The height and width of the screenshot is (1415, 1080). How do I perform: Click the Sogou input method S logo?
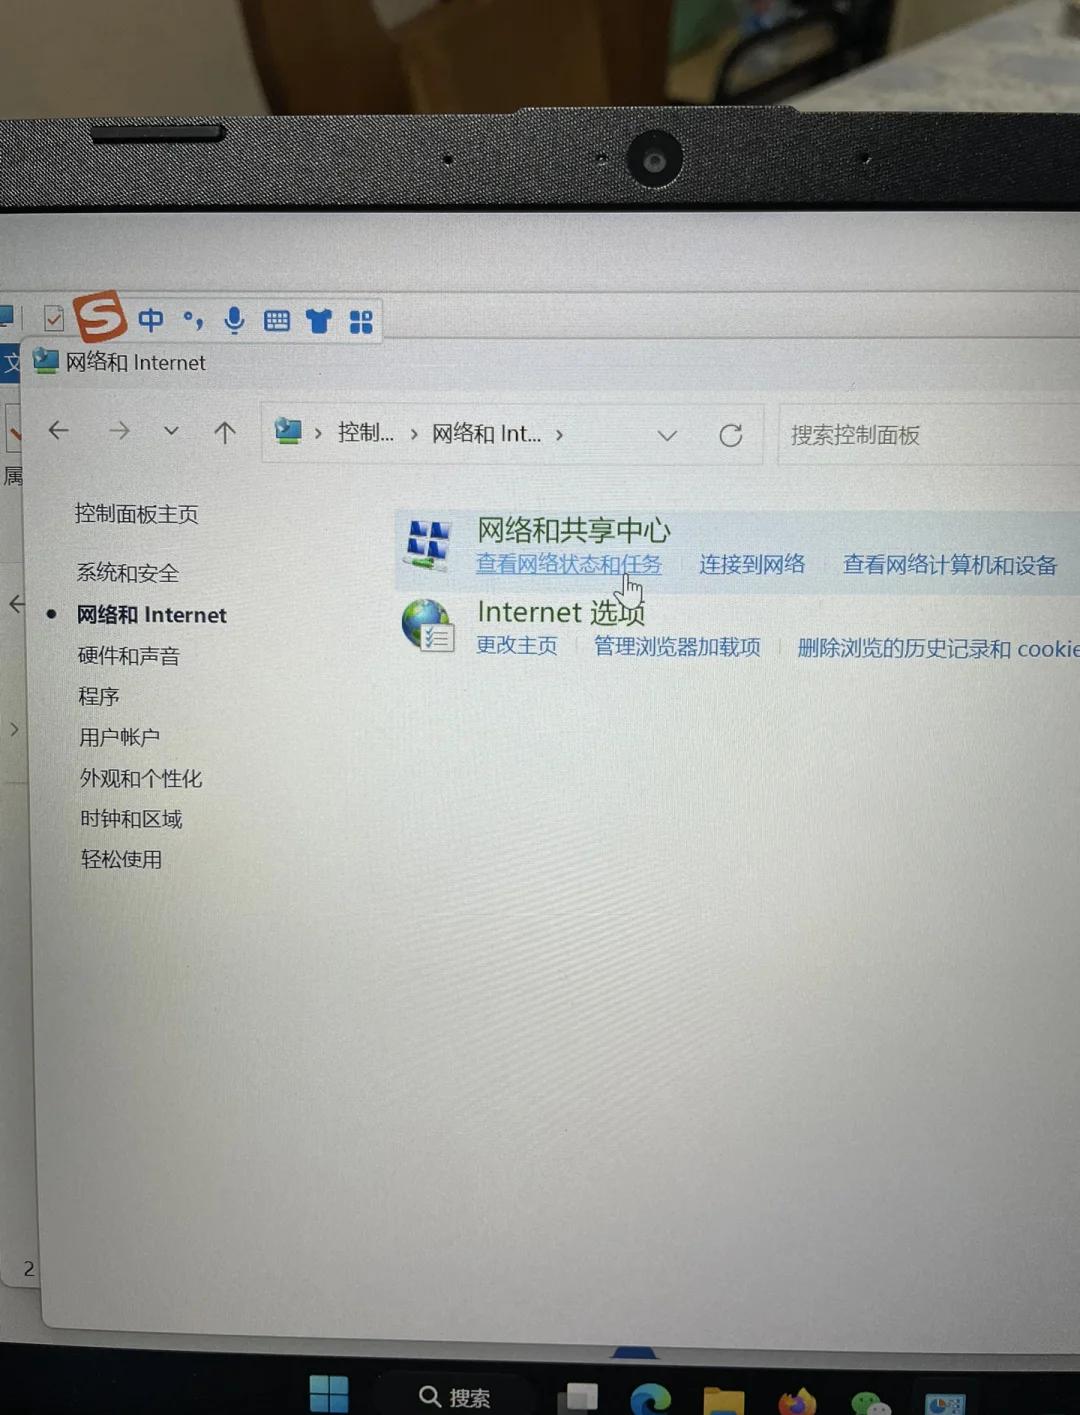100,317
